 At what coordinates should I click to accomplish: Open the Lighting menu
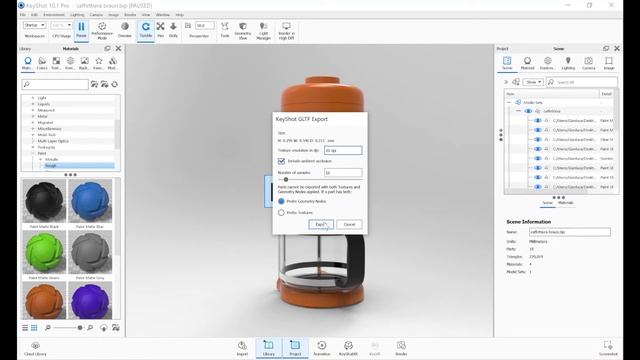click(x=77, y=15)
